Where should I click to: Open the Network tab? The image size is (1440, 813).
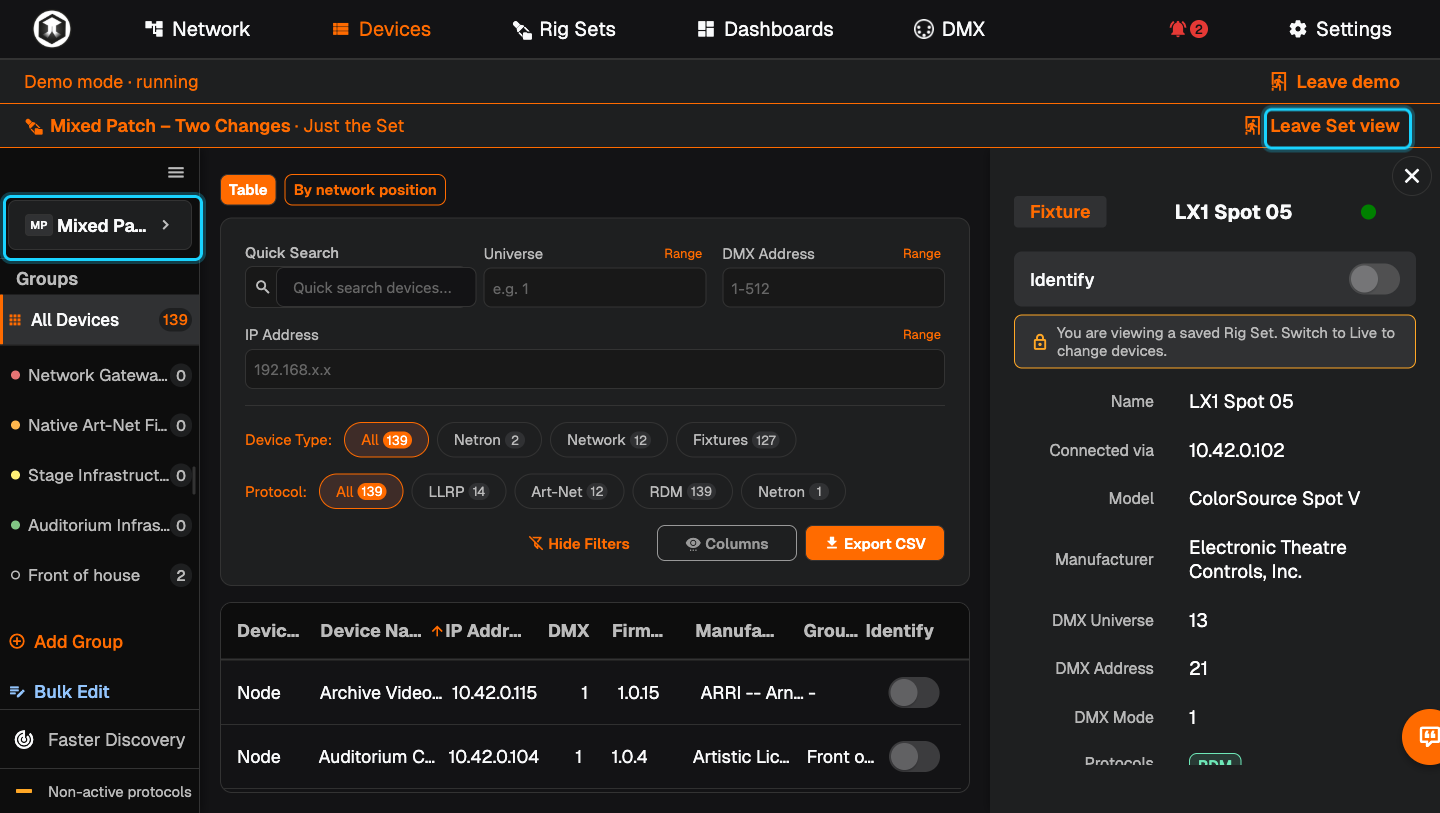197,29
